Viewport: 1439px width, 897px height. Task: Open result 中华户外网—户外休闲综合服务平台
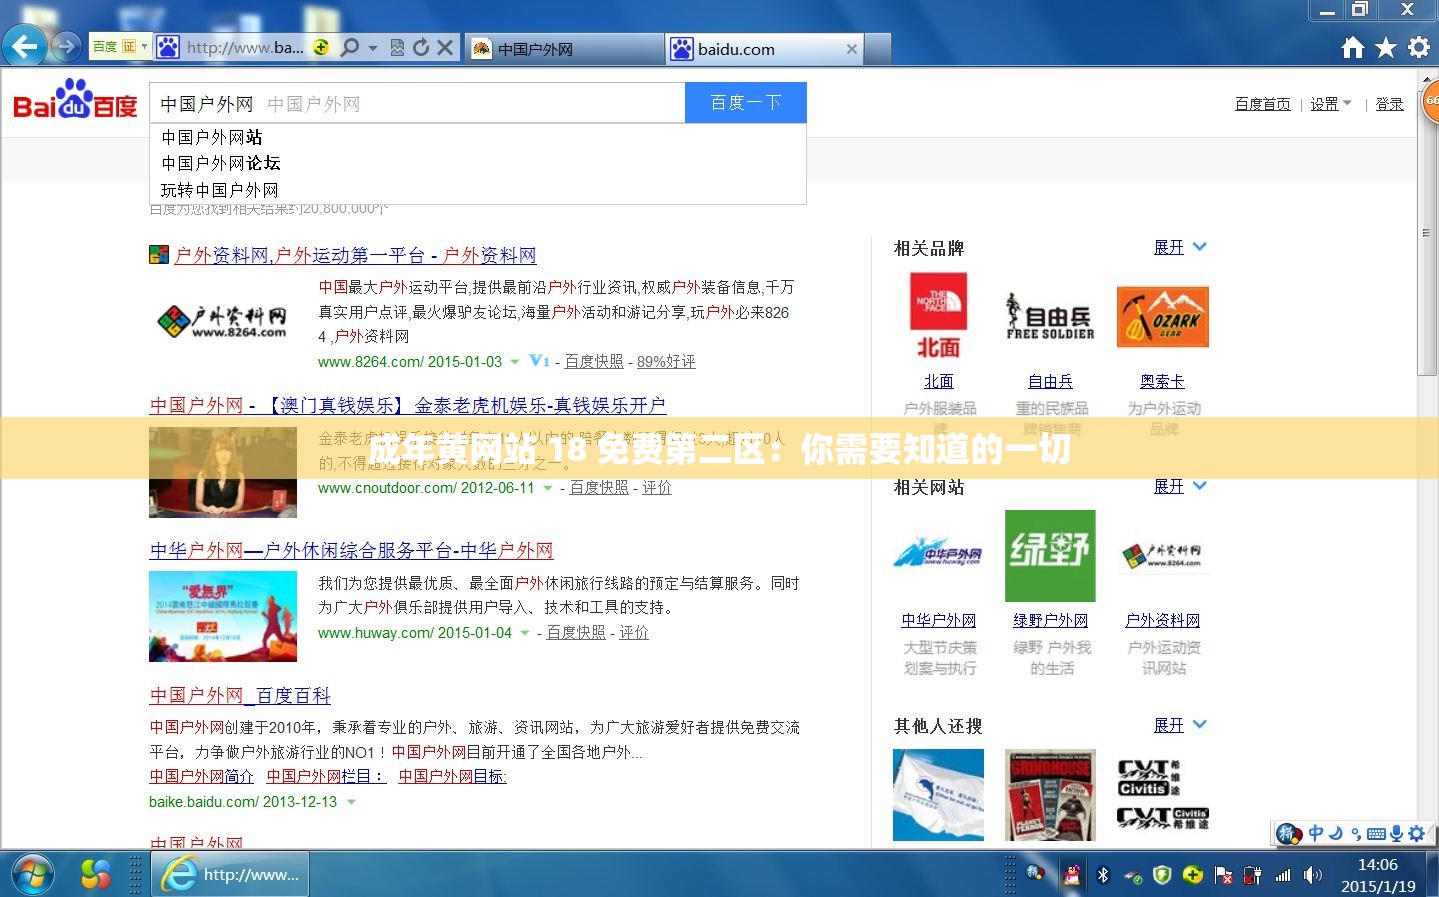pos(351,551)
